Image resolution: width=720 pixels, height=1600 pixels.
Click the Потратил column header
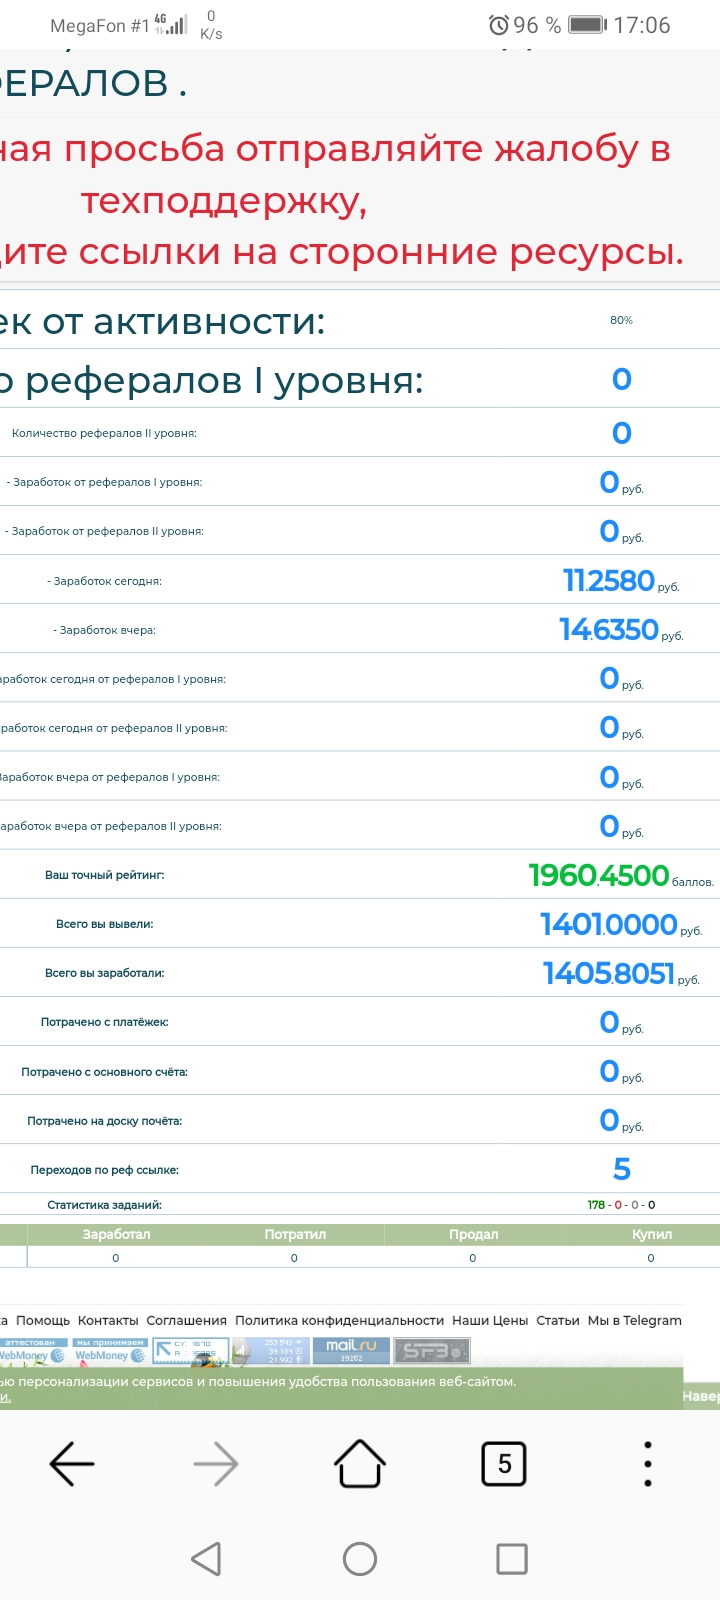tap(295, 1234)
